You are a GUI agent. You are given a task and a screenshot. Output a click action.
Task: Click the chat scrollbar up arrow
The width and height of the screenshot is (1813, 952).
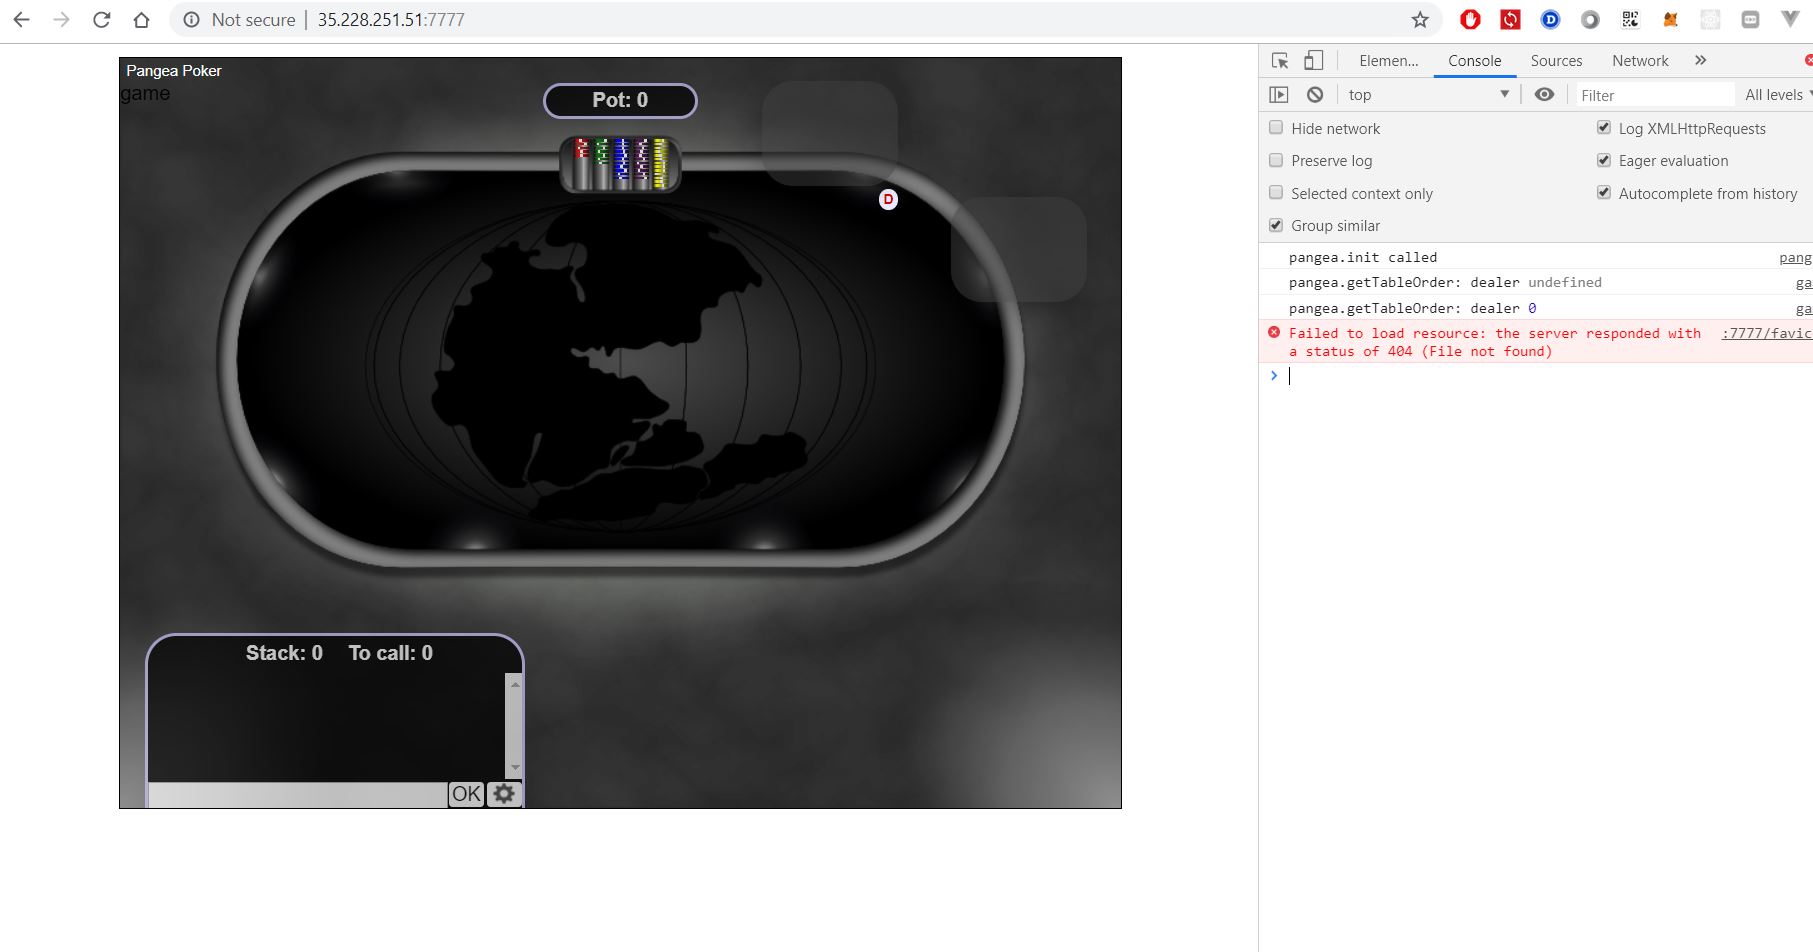(514, 684)
